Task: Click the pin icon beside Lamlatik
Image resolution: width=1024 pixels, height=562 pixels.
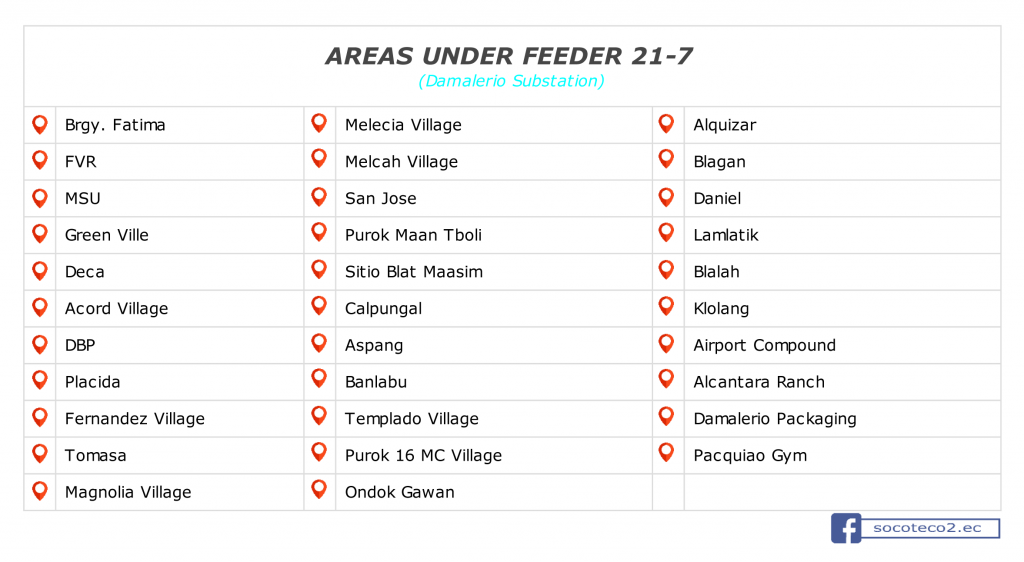Action: click(667, 233)
